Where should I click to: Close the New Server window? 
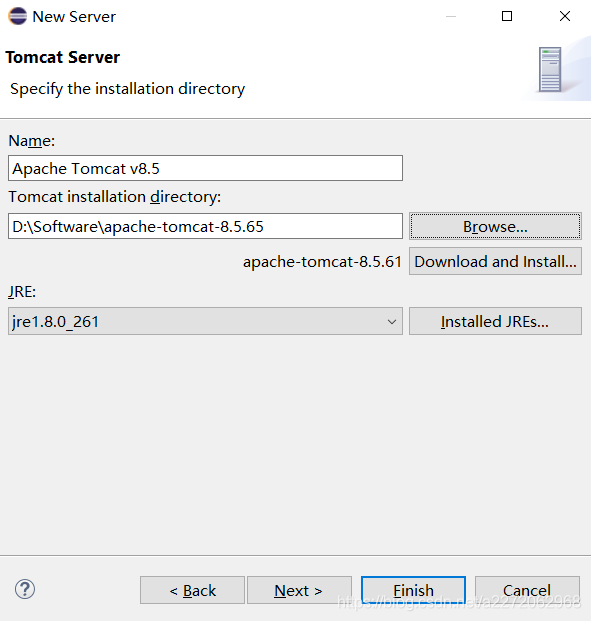pos(565,16)
